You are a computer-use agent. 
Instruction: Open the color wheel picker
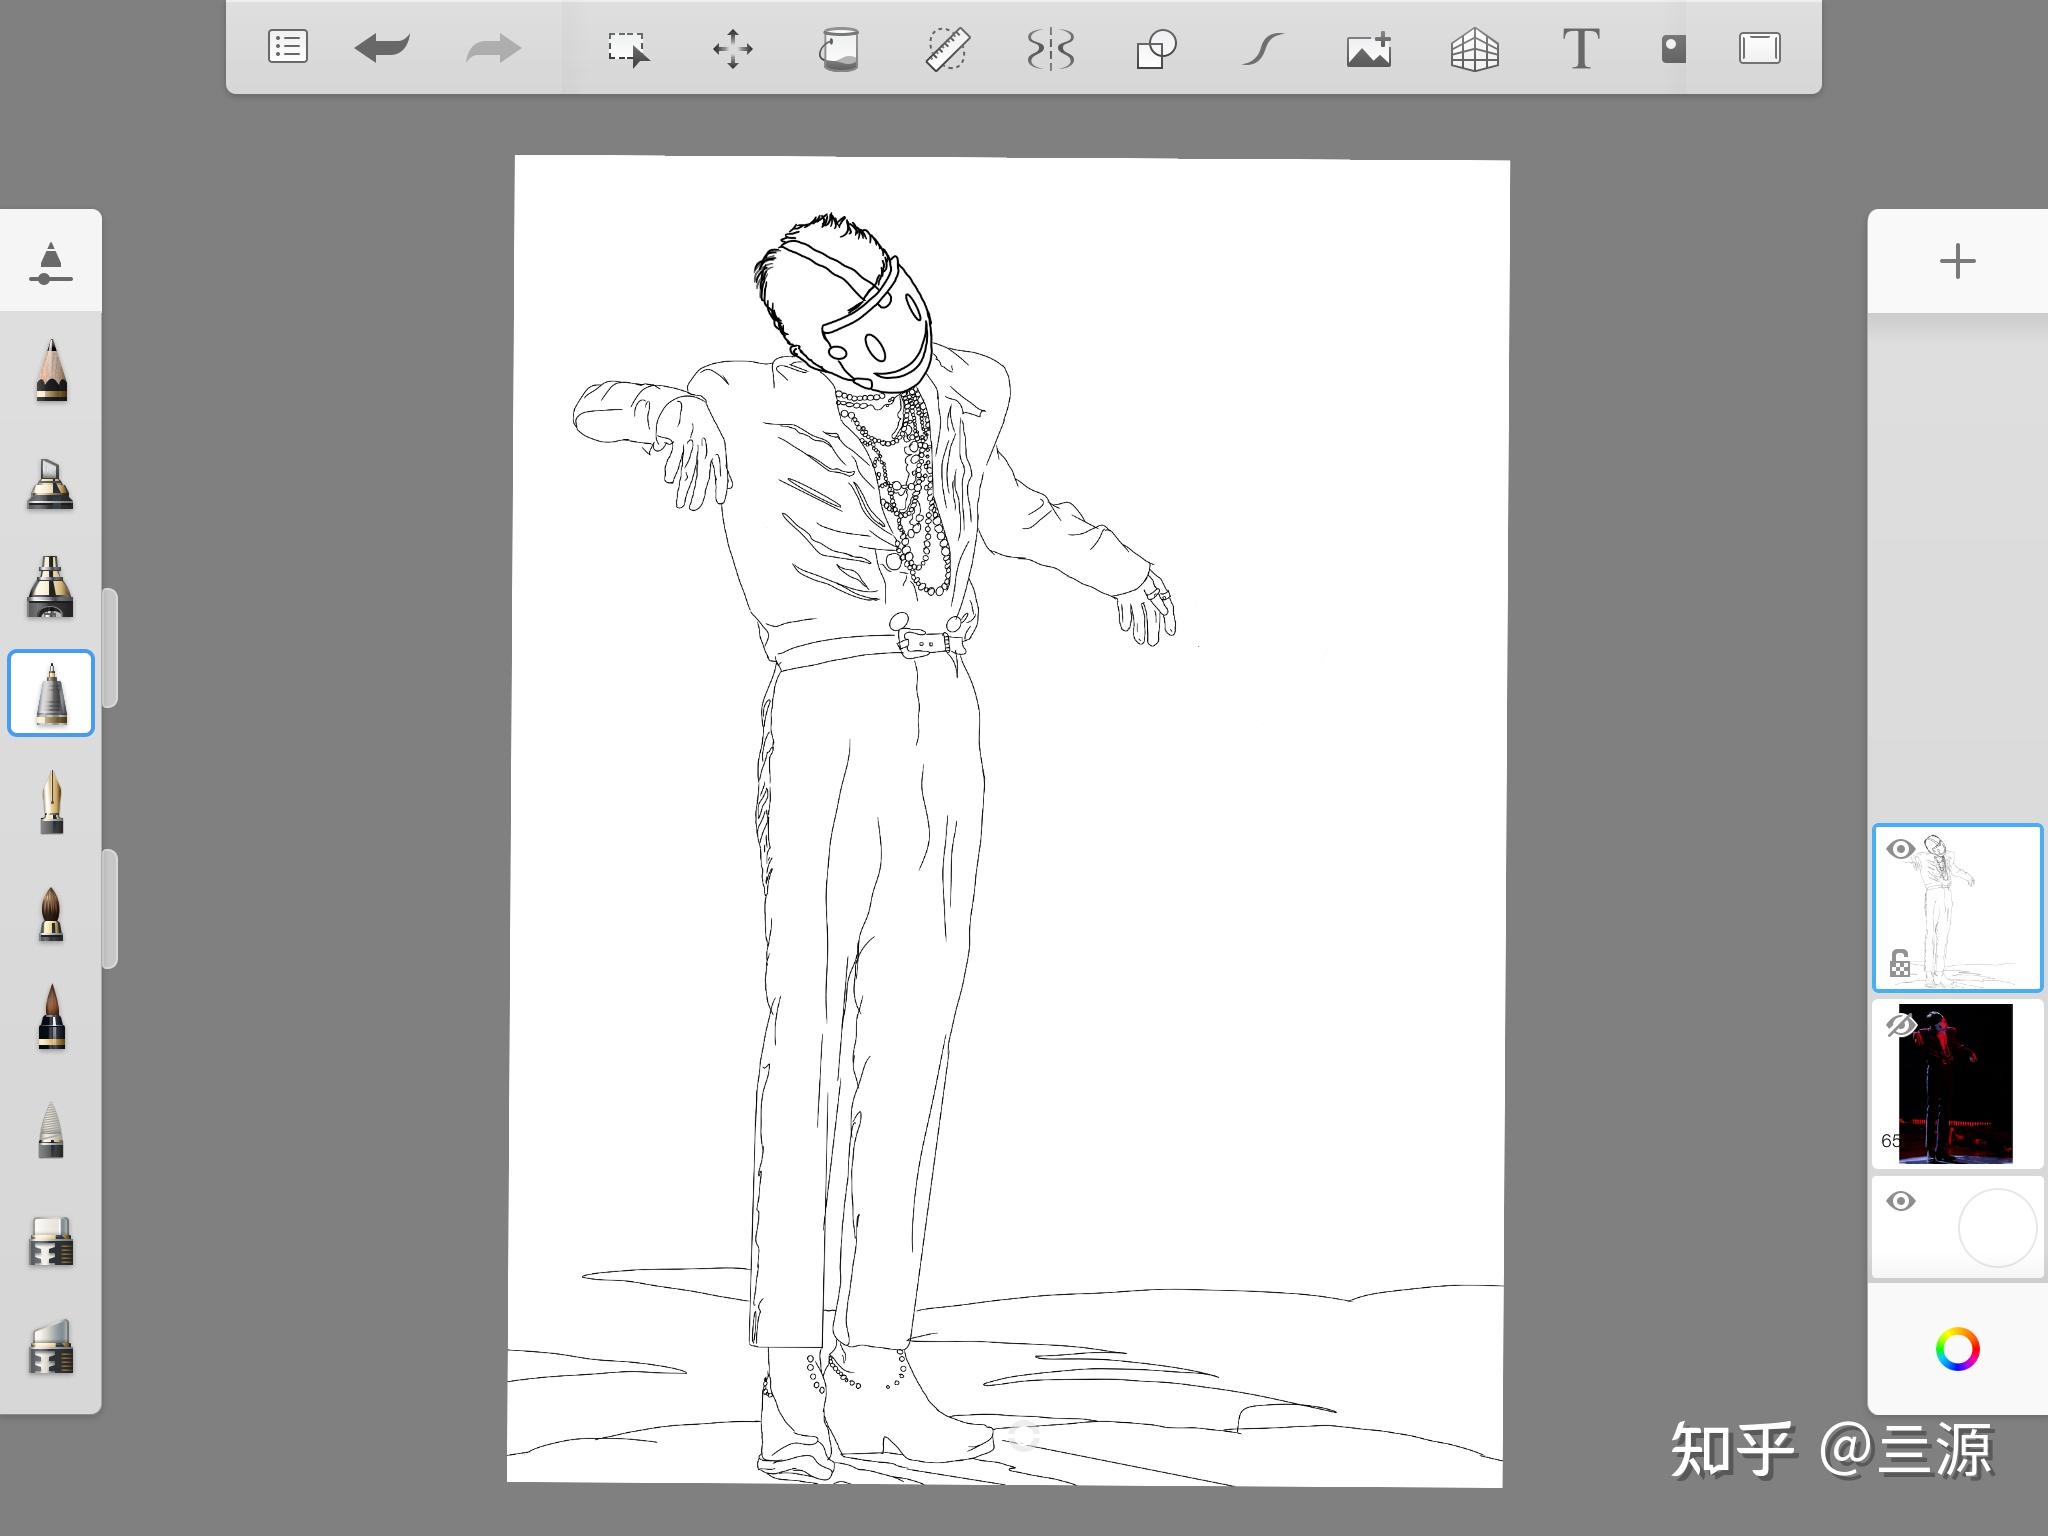point(1957,1350)
